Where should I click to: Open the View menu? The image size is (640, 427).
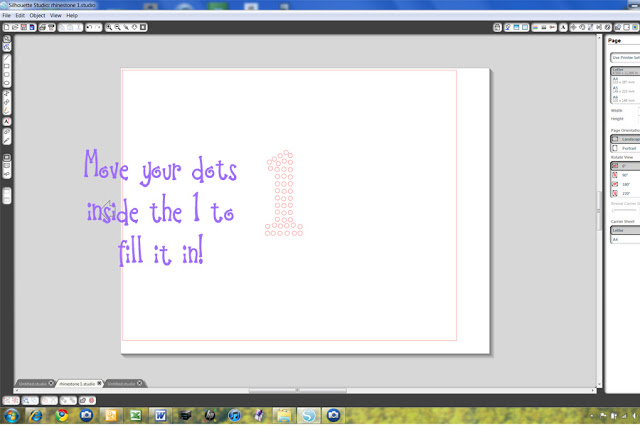click(x=55, y=16)
